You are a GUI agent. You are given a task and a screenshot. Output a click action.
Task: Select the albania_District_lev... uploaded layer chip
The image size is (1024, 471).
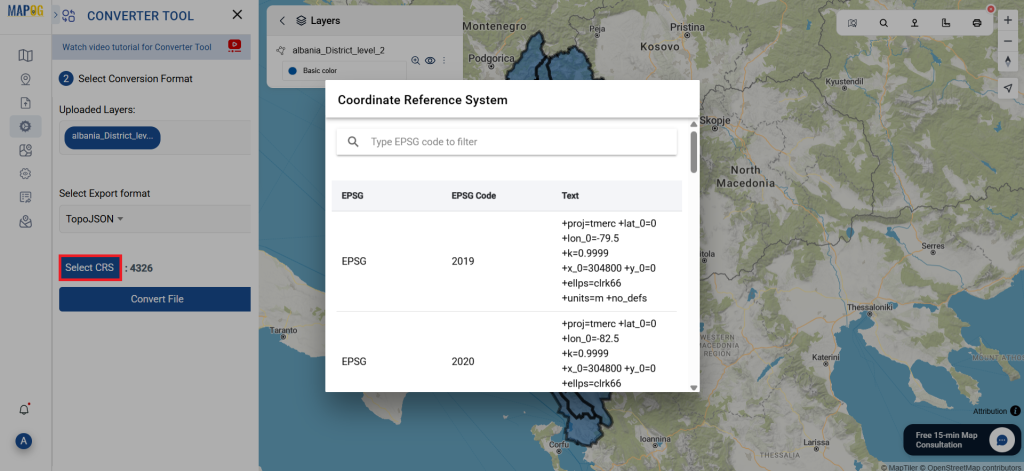pos(112,137)
